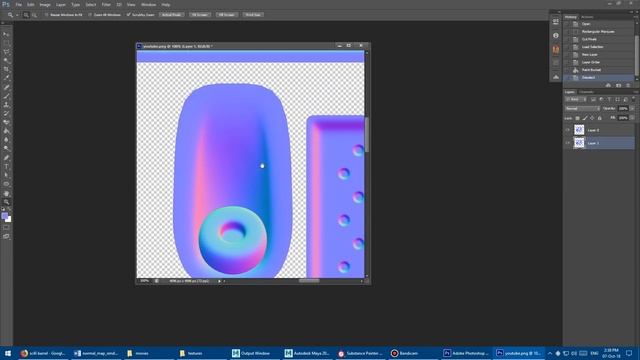The image size is (640, 360).
Task: Select the Dodge tool
Action: [x=6, y=149]
